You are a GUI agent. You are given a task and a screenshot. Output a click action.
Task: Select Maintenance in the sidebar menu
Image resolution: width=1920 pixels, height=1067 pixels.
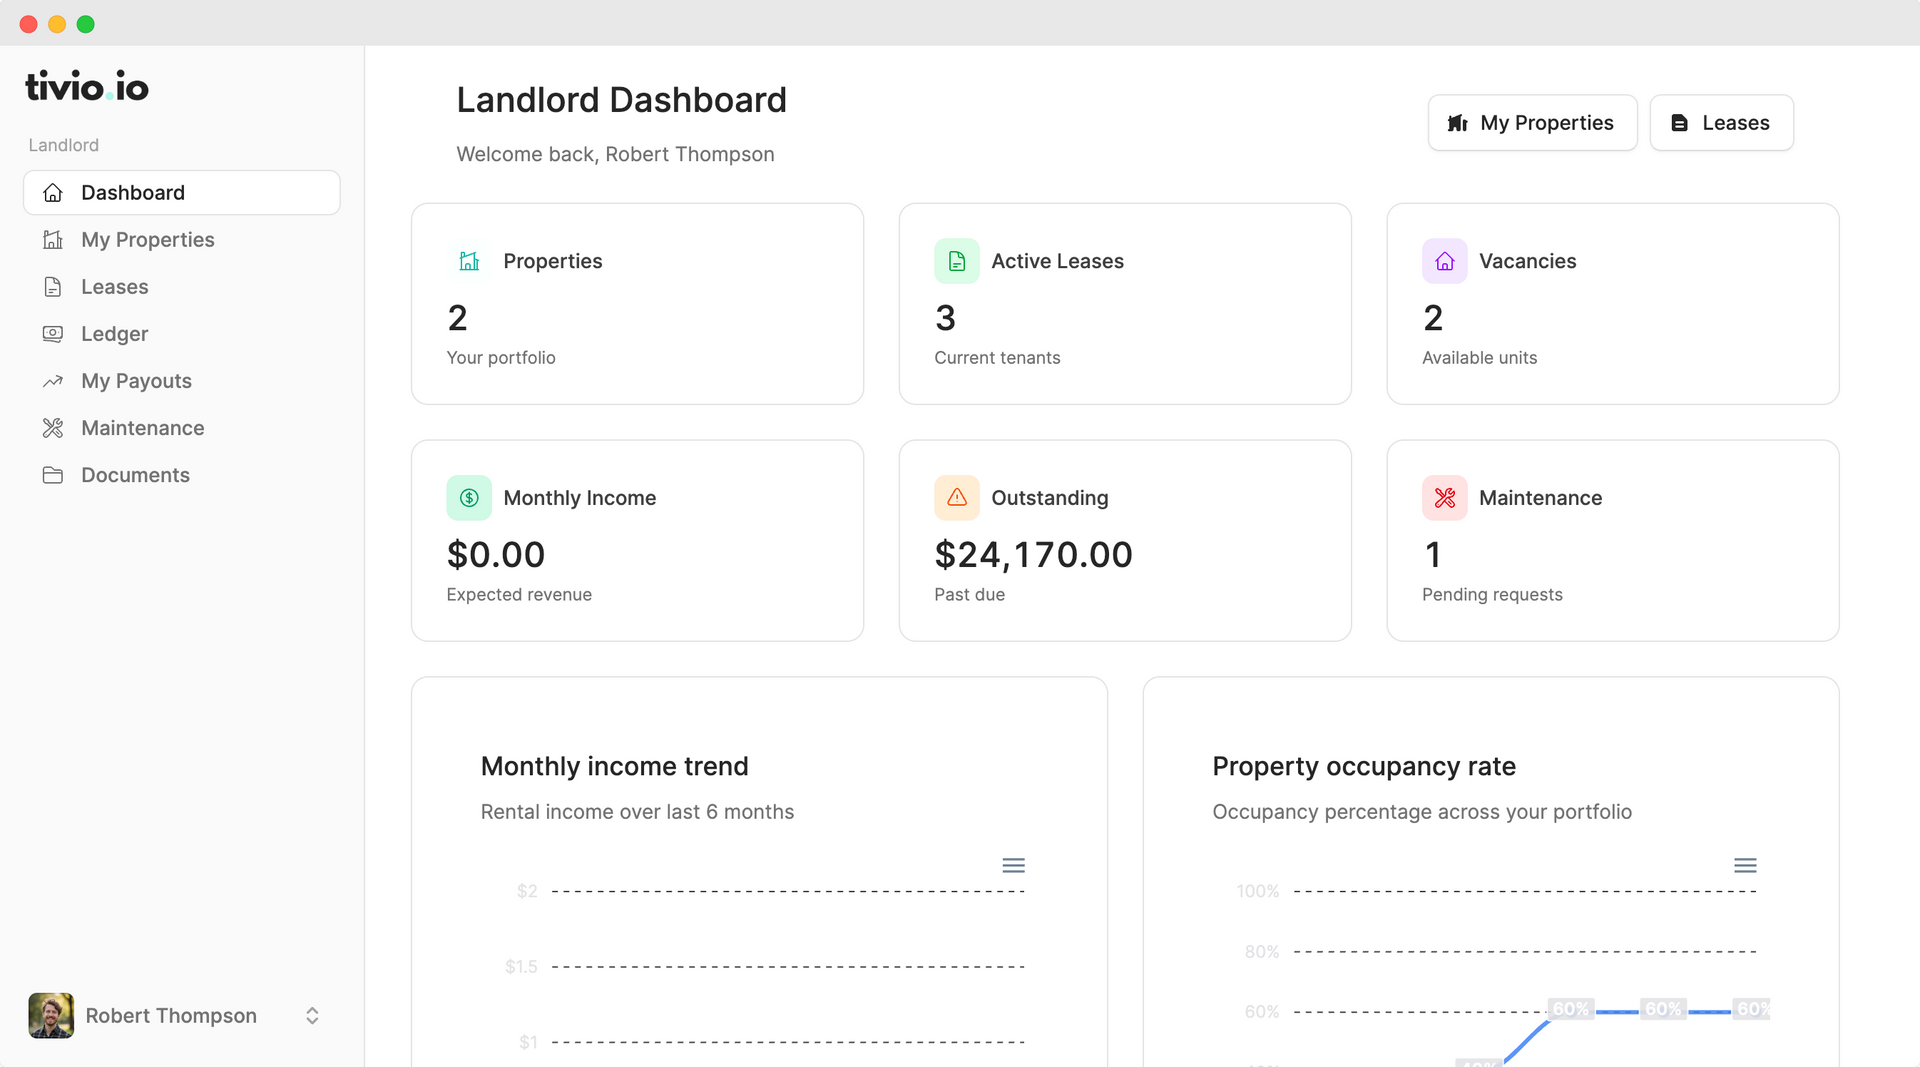coord(143,427)
